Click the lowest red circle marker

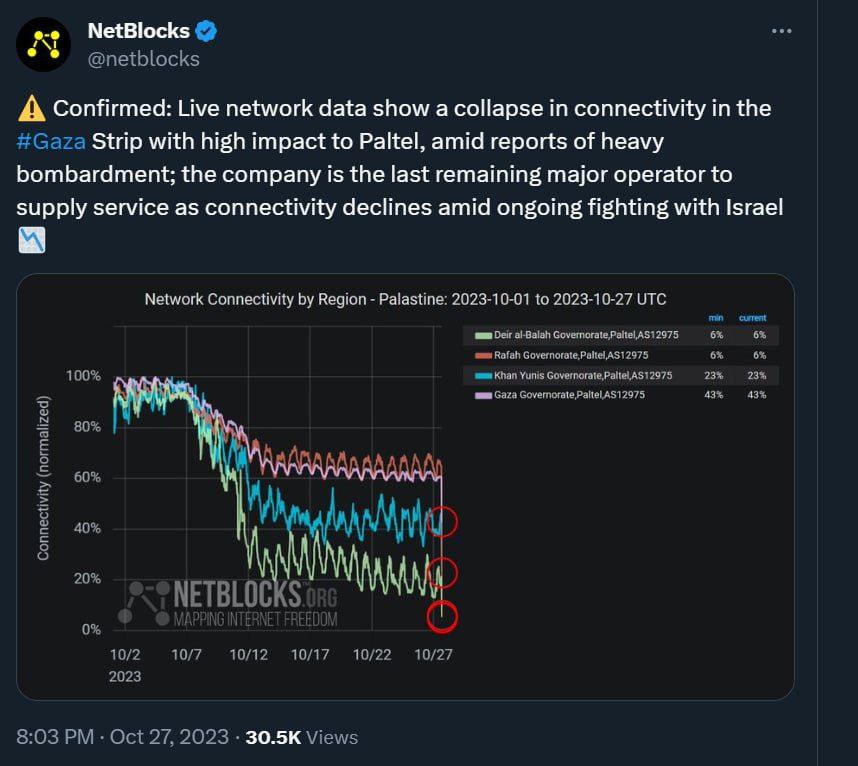click(x=442, y=616)
